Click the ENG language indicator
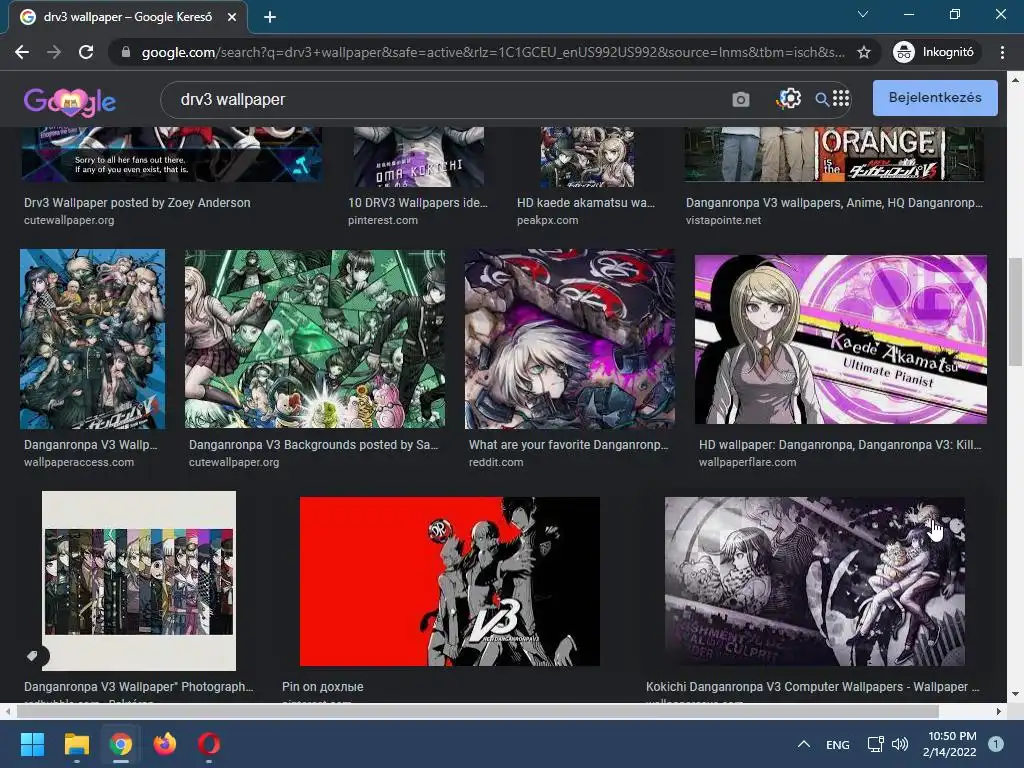 click(838, 744)
